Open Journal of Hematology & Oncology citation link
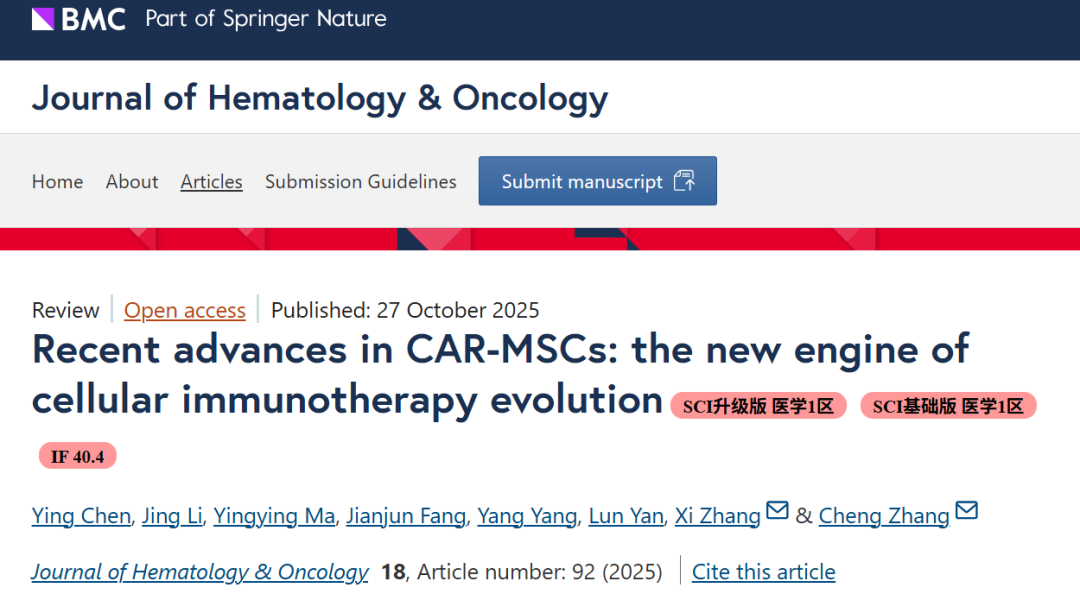The image size is (1080, 594). click(200, 572)
